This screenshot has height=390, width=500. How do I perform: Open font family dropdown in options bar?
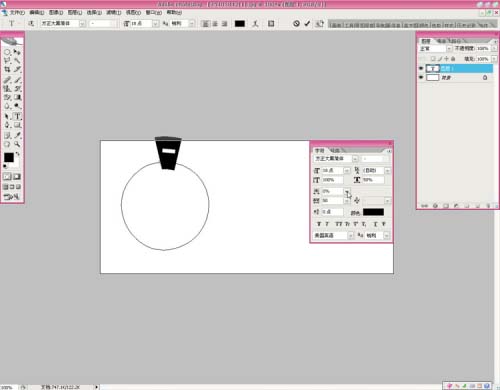(x=82, y=23)
